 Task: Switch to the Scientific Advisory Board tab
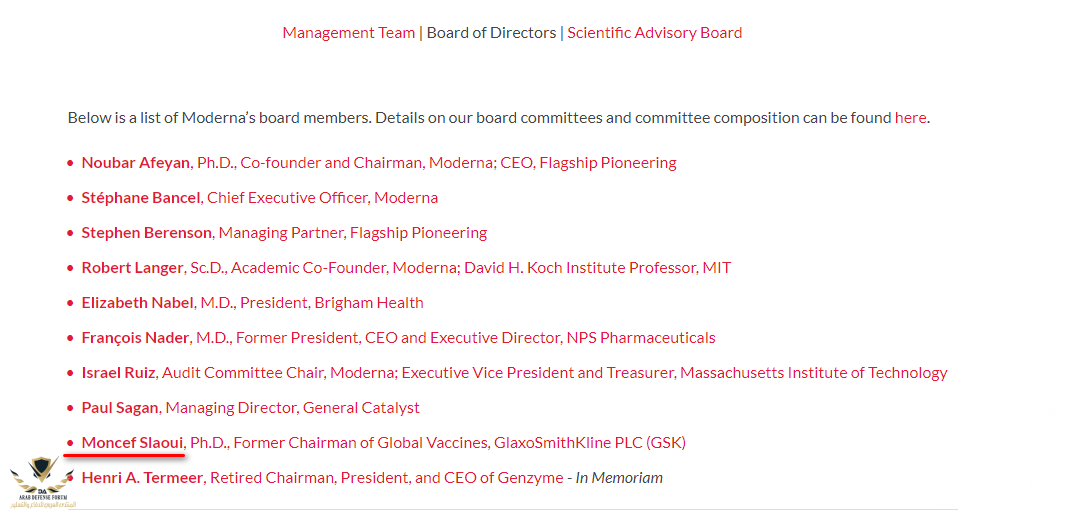coord(654,33)
